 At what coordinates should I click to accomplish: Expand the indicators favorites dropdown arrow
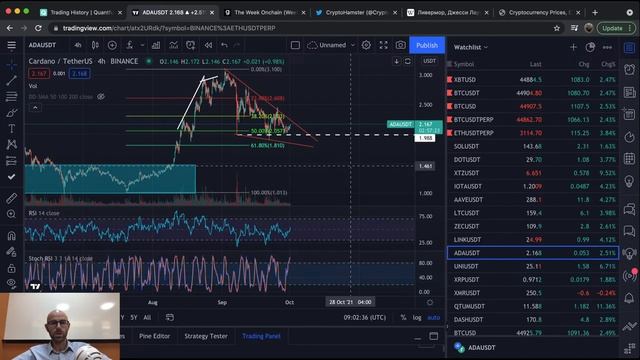click(x=142, y=45)
